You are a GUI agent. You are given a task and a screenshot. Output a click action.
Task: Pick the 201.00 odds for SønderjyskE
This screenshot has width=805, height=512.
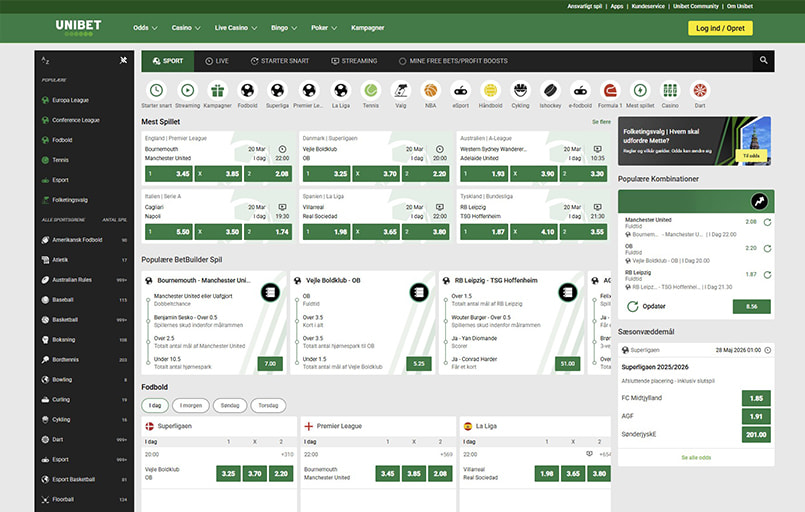756,434
